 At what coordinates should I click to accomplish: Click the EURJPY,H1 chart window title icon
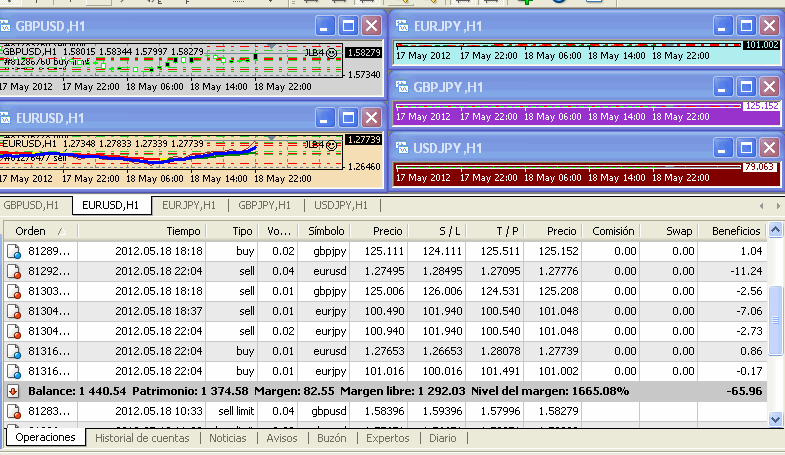click(401, 25)
